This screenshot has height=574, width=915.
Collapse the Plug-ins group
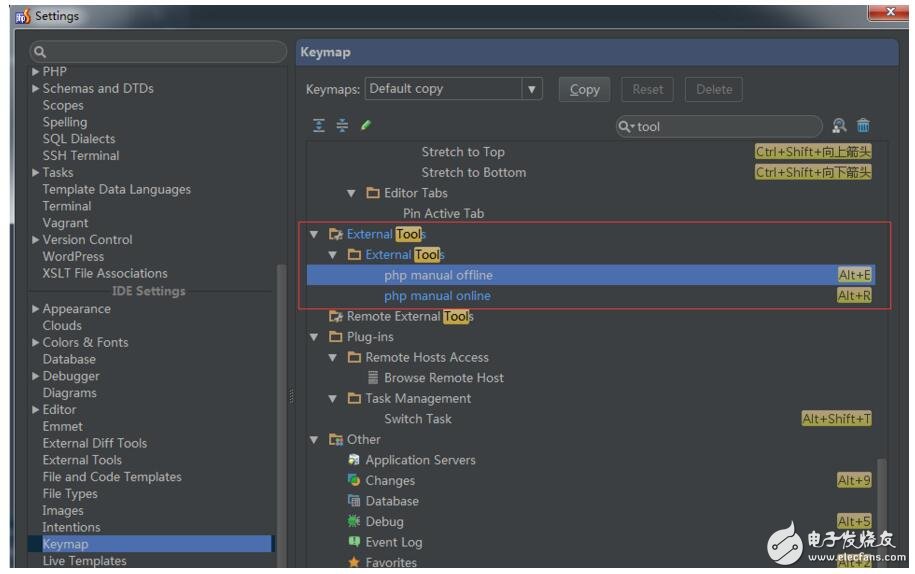[315, 337]
